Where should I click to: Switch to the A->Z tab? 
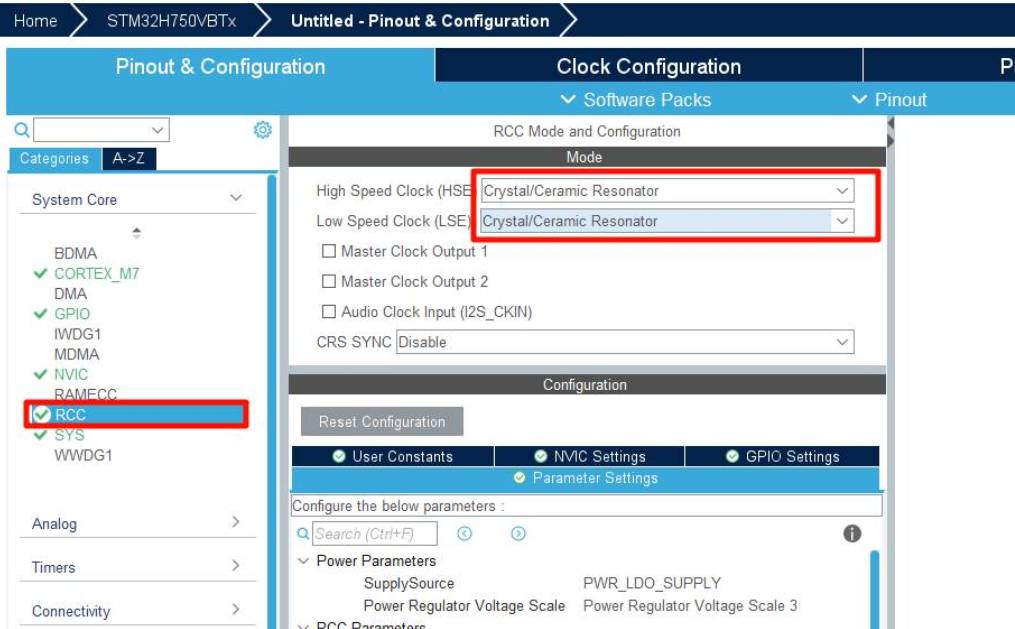click(x=129, y=159)
